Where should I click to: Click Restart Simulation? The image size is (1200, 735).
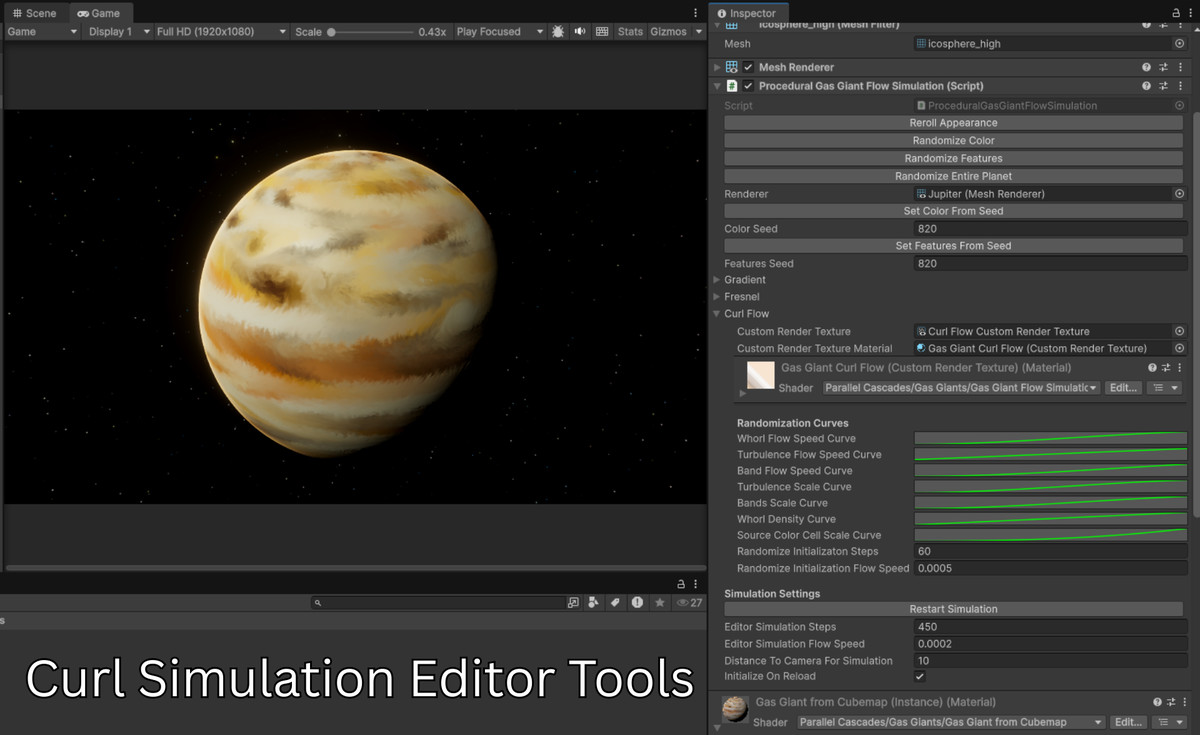tap(953, 608)
